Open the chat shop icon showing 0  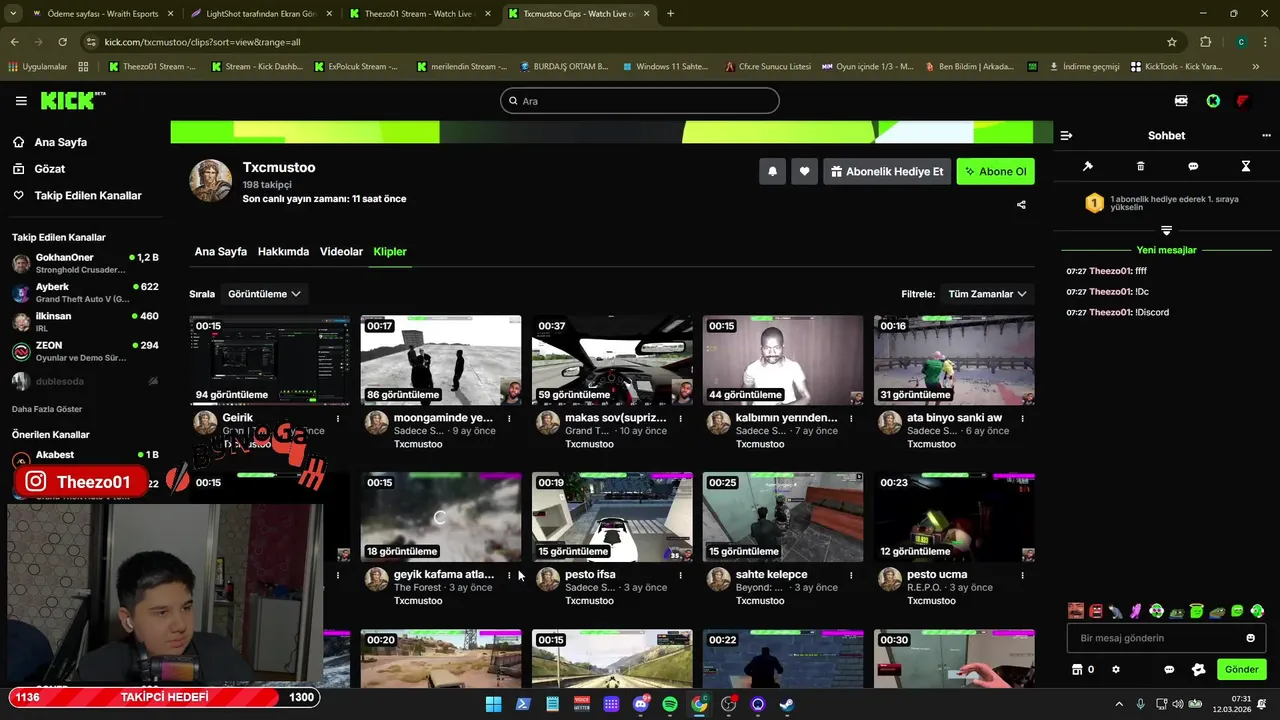click(x=1083, y=669)
